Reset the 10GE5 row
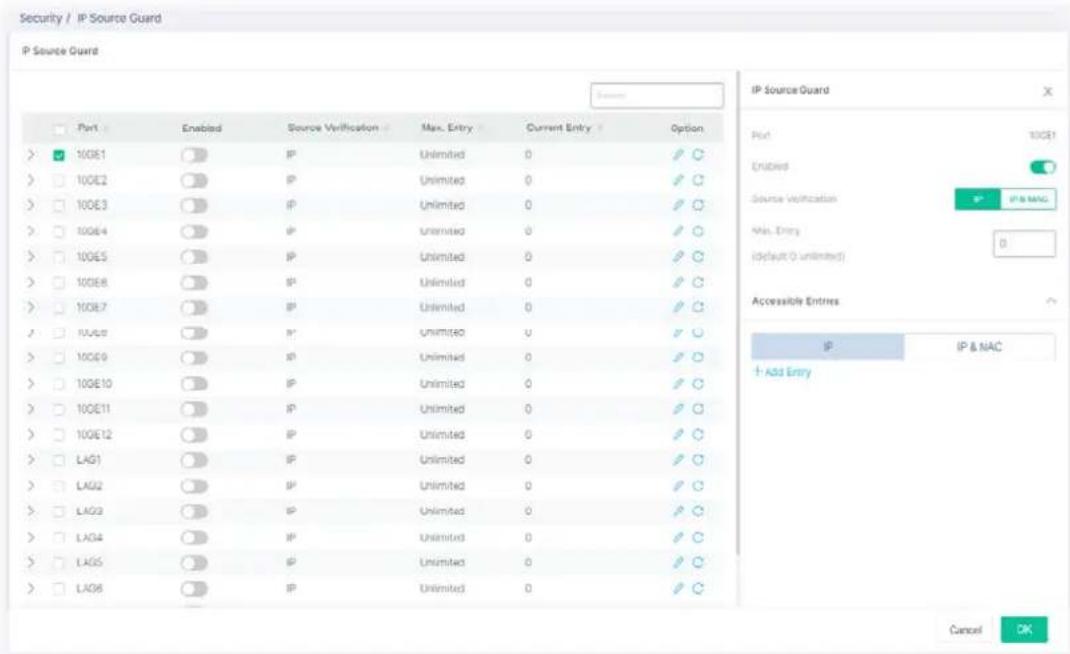 coord(697,257)
